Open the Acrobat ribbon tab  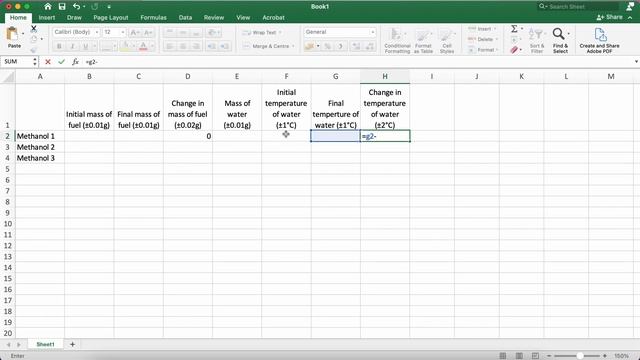pos(273,18)
